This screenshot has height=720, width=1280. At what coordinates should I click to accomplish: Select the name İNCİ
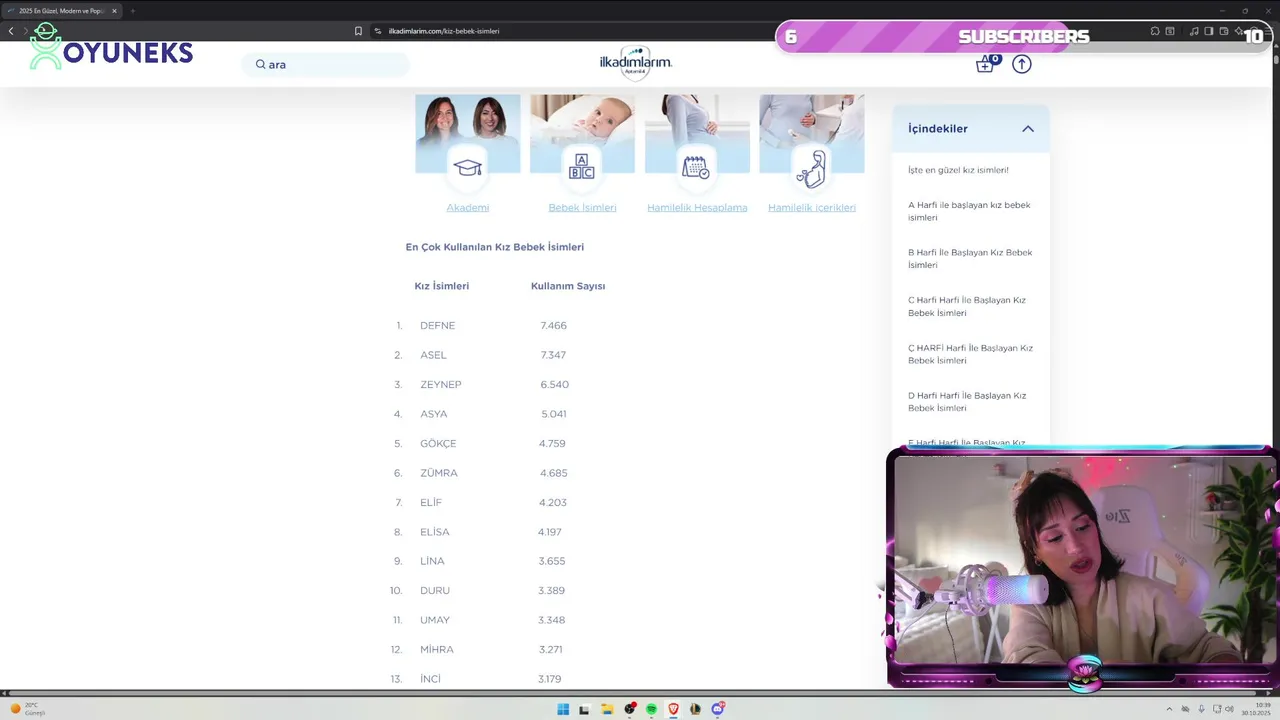point(430,679)
